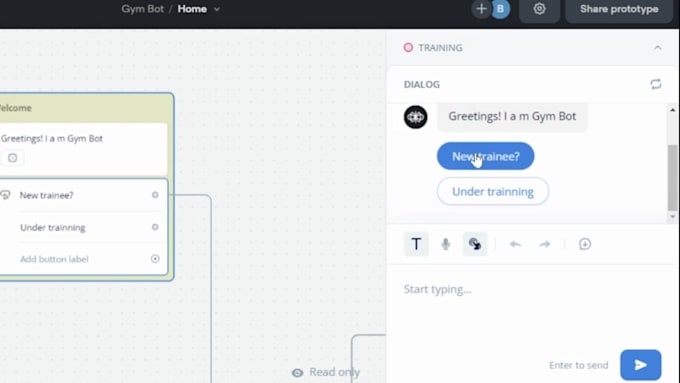Click the DIALOG section heading
The width and height of the screenshot is (680, 383).
coord(422,85)
